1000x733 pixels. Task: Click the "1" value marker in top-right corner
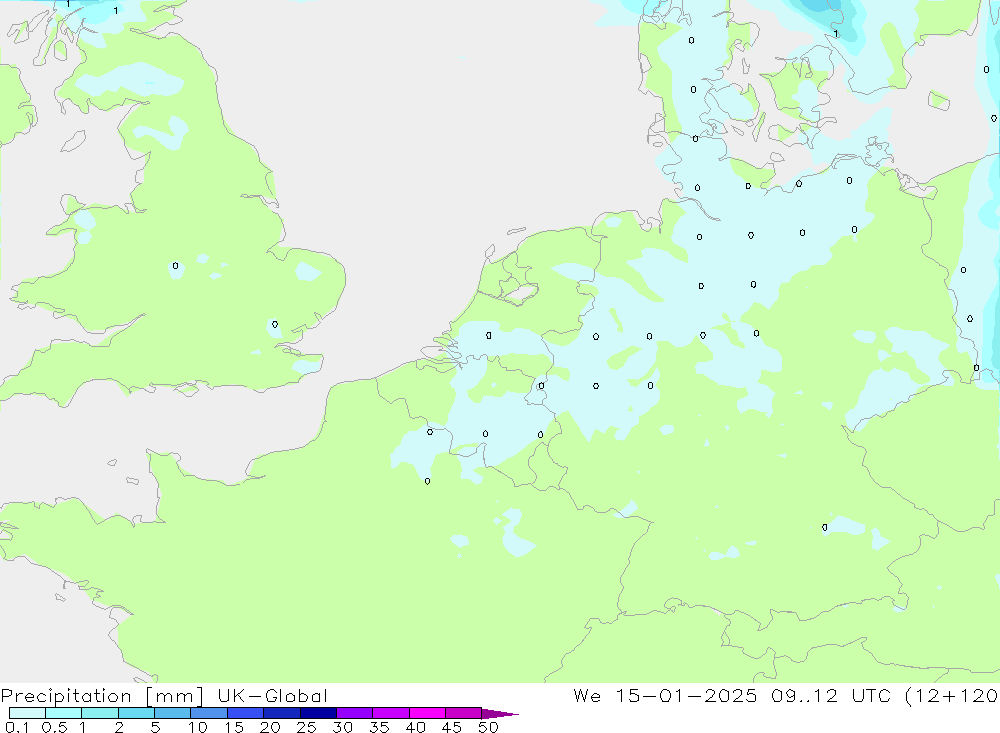click(x=836, y=34)
